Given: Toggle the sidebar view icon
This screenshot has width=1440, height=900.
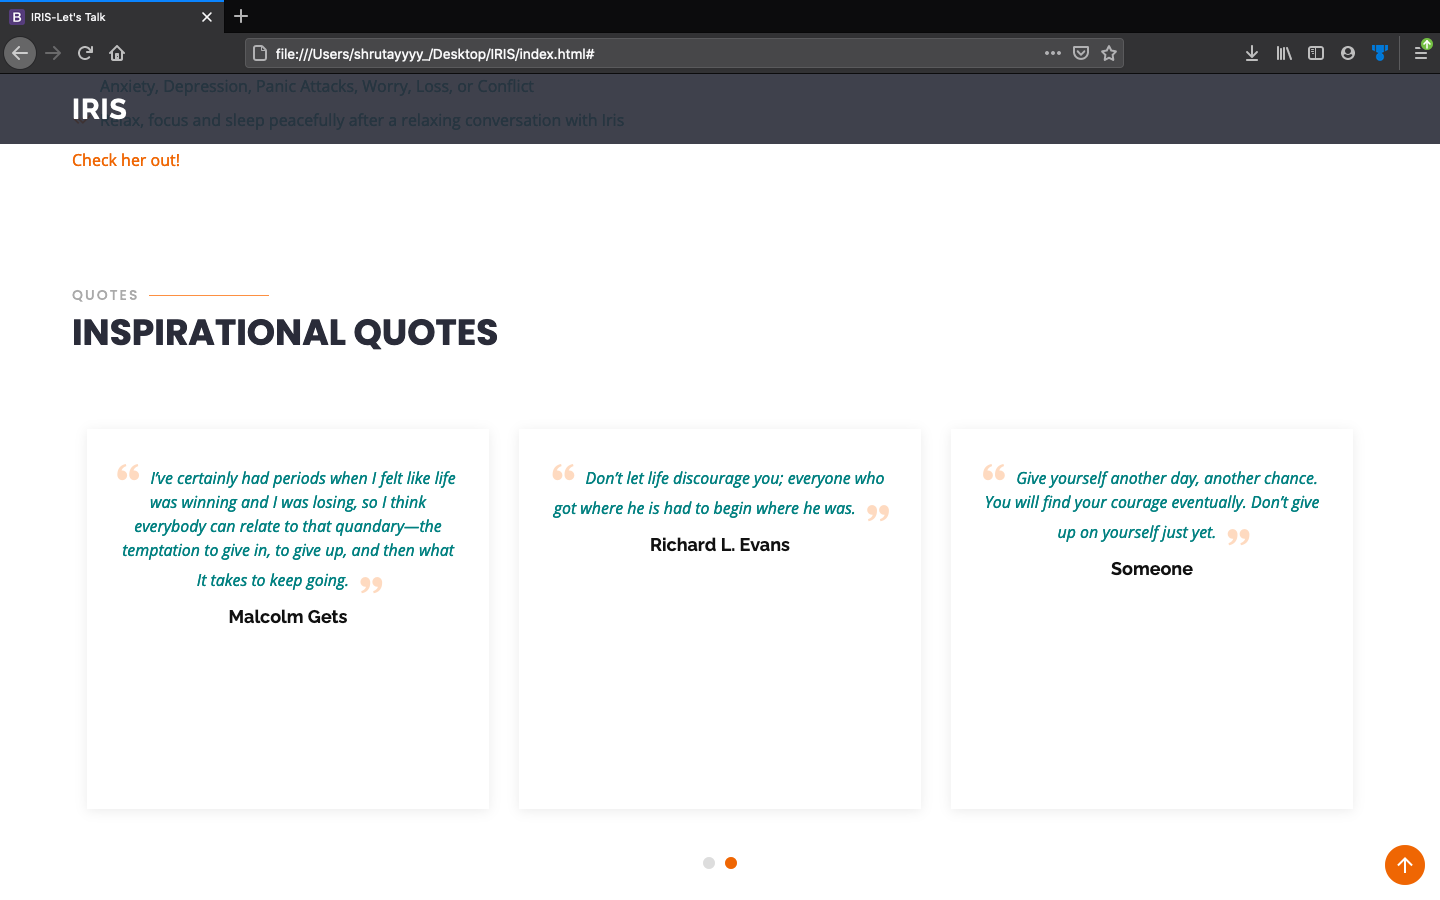Looking at the screenshot, I should pyautogui.click(x=1316, y=53).
